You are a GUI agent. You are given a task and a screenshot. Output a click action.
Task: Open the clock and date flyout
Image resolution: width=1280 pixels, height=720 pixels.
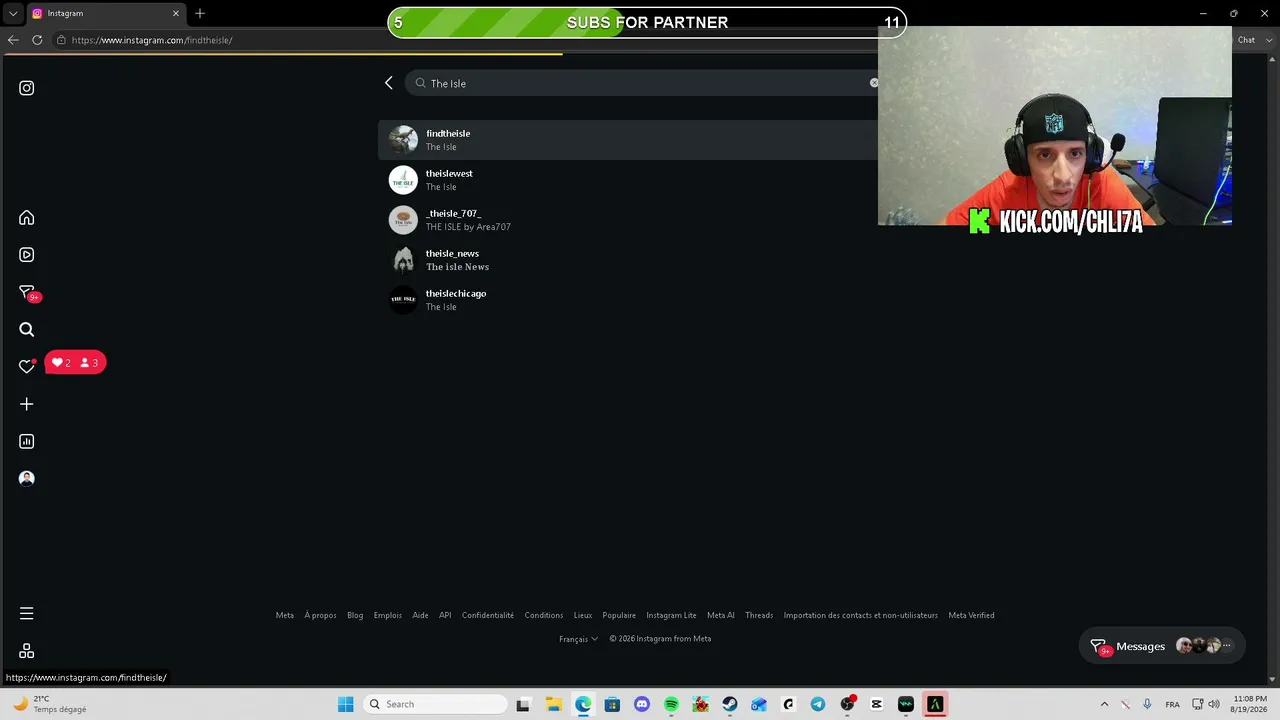[x=1248, y=704]
